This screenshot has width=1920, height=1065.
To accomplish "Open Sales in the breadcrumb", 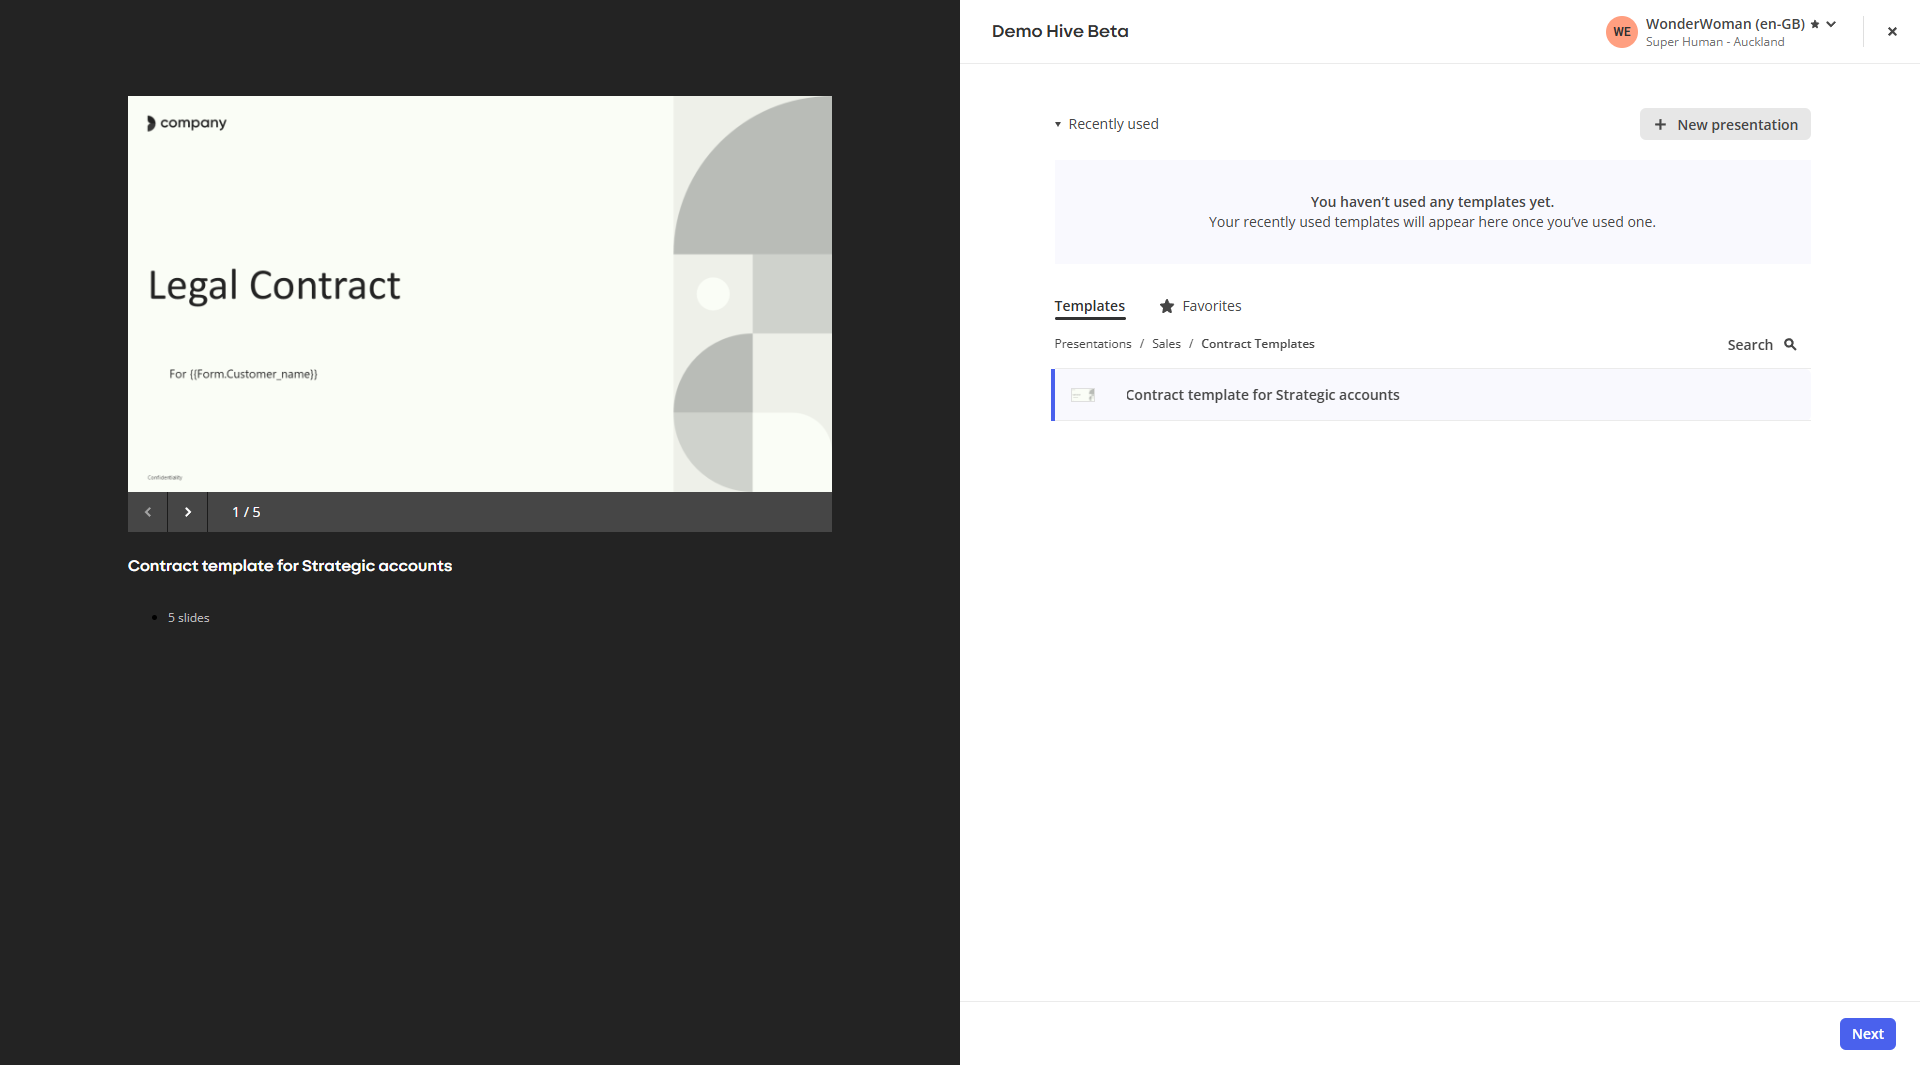I will pos(1166,344).
